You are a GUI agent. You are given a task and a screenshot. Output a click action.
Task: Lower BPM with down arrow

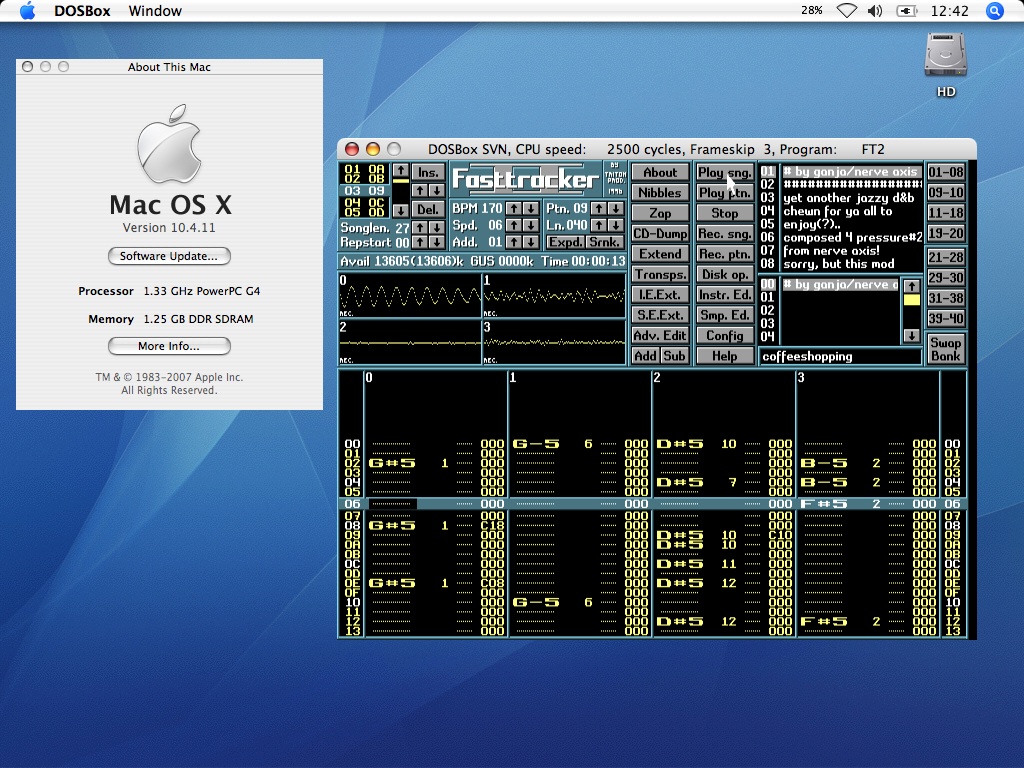(x=531, y=209)
